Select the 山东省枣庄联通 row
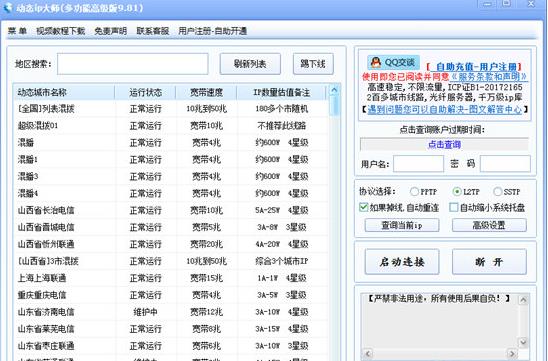Image resolution: width=548 pixels, height=361 pixels. click(x=171, y=346)
